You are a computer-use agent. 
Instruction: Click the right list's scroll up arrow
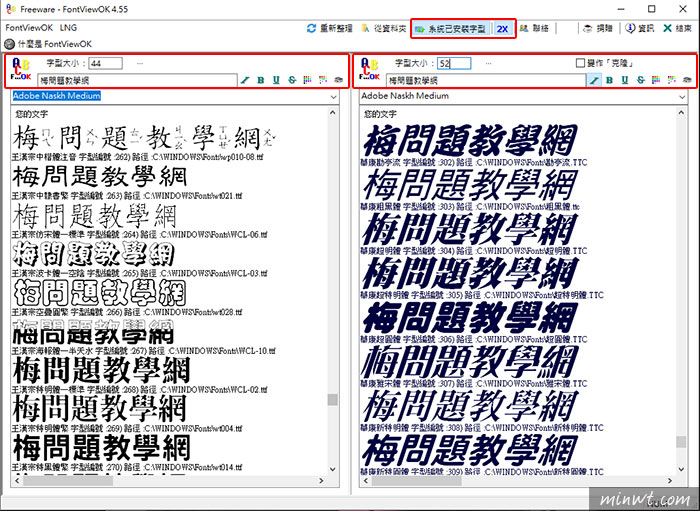(x=681, y=112)
